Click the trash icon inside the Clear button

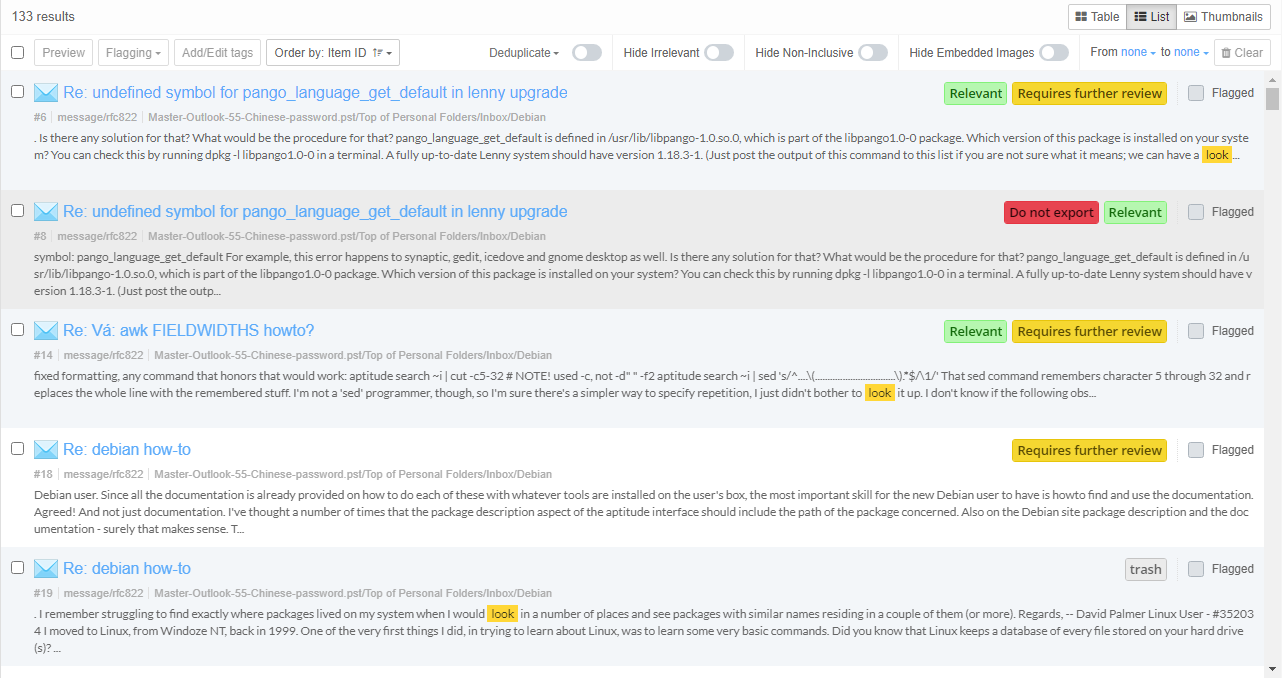tap(1227, 52)
